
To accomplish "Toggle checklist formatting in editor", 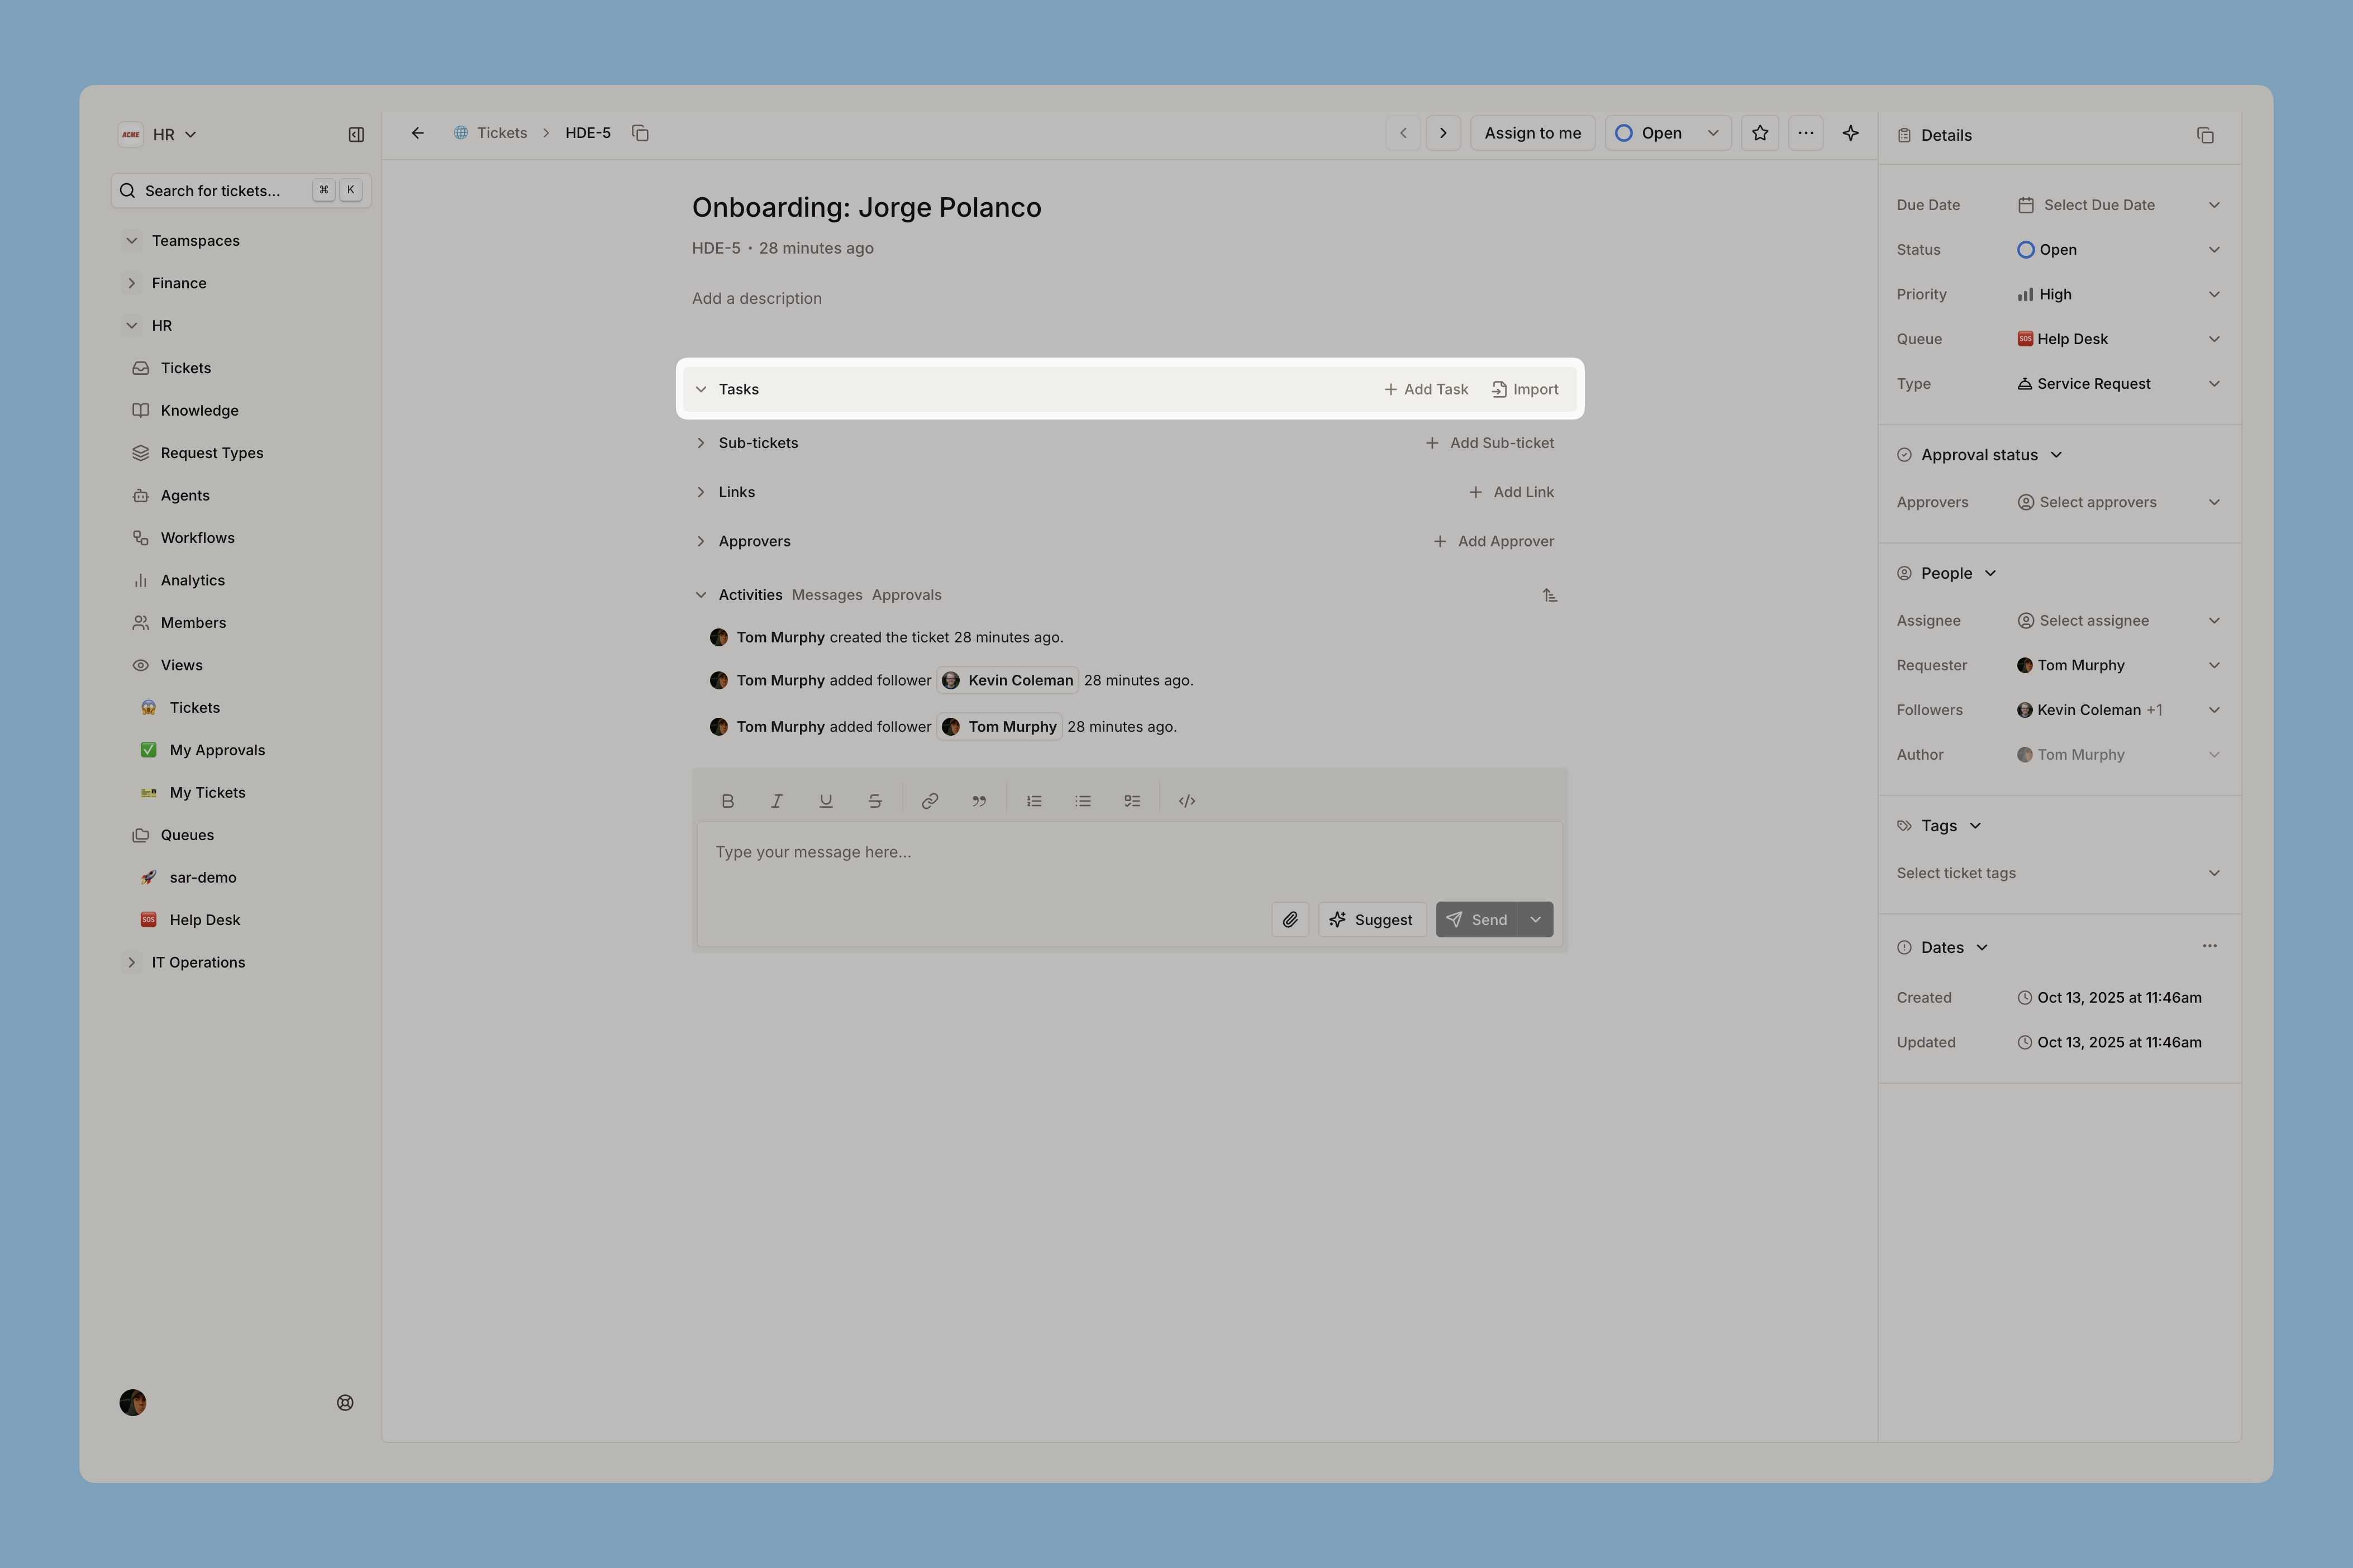I will point(1131,801).
